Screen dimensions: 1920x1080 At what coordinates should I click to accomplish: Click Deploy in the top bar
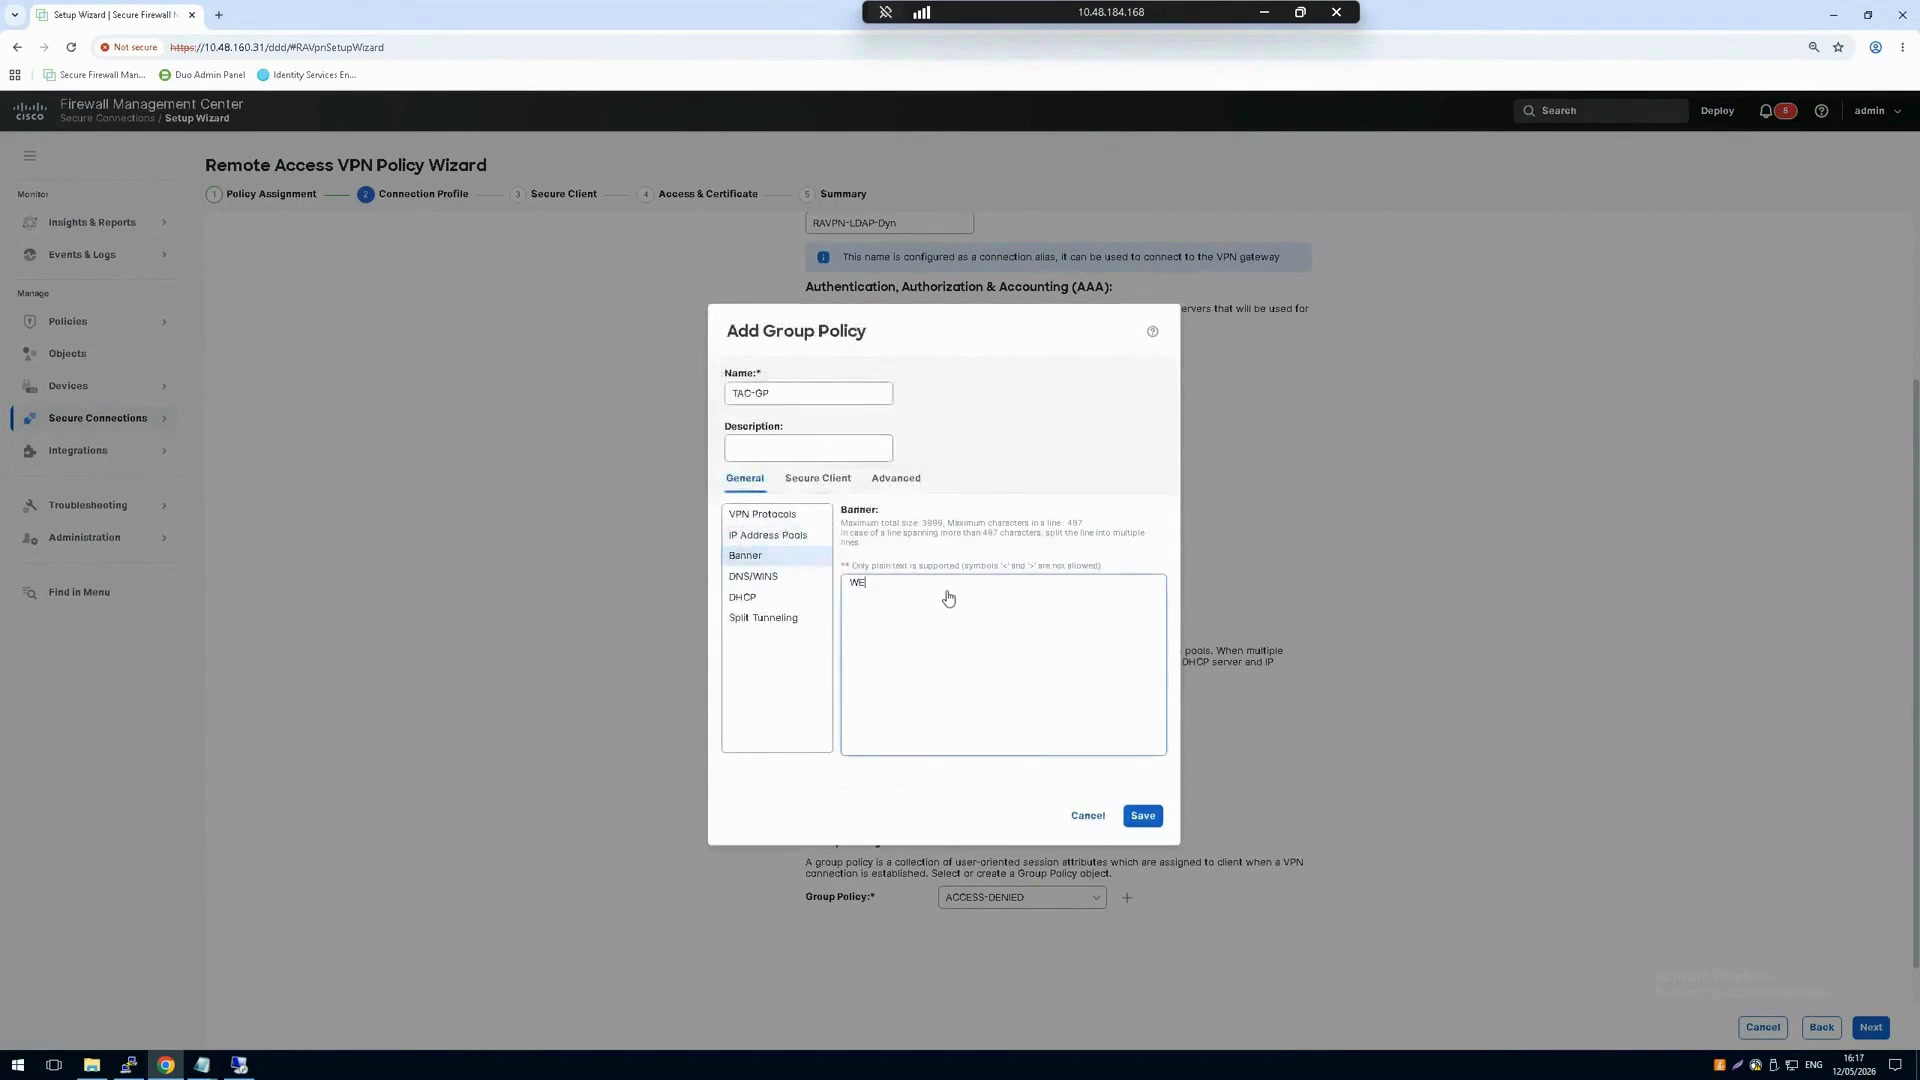1717,111
